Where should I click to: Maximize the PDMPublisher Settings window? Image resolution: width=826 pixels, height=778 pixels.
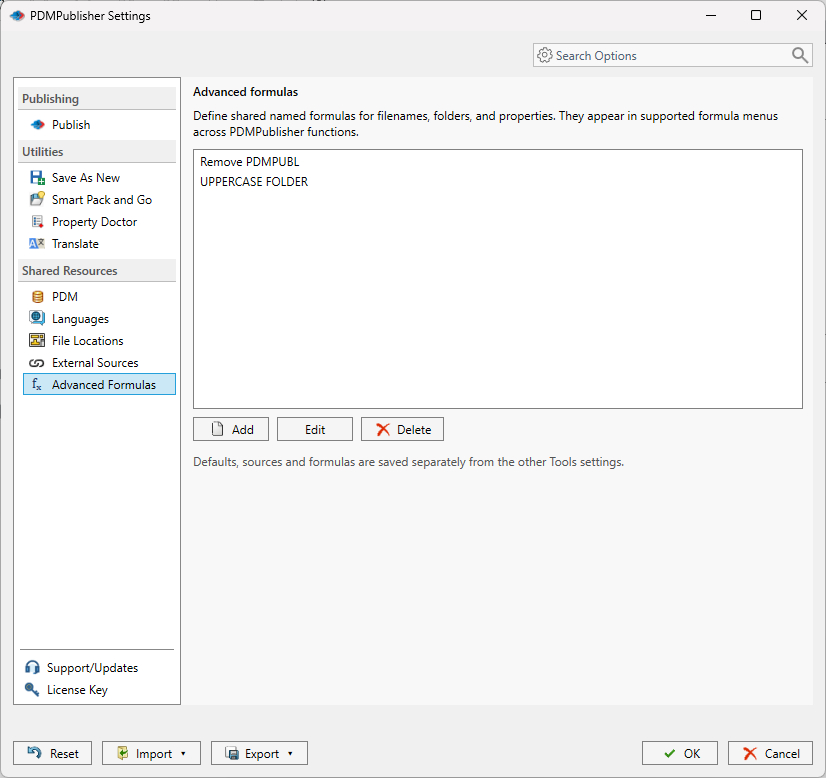756,15
